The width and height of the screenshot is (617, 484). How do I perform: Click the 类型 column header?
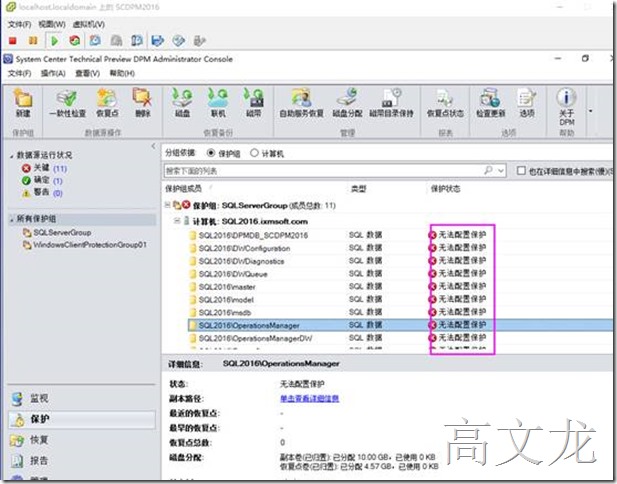click(x=358, y=189)
